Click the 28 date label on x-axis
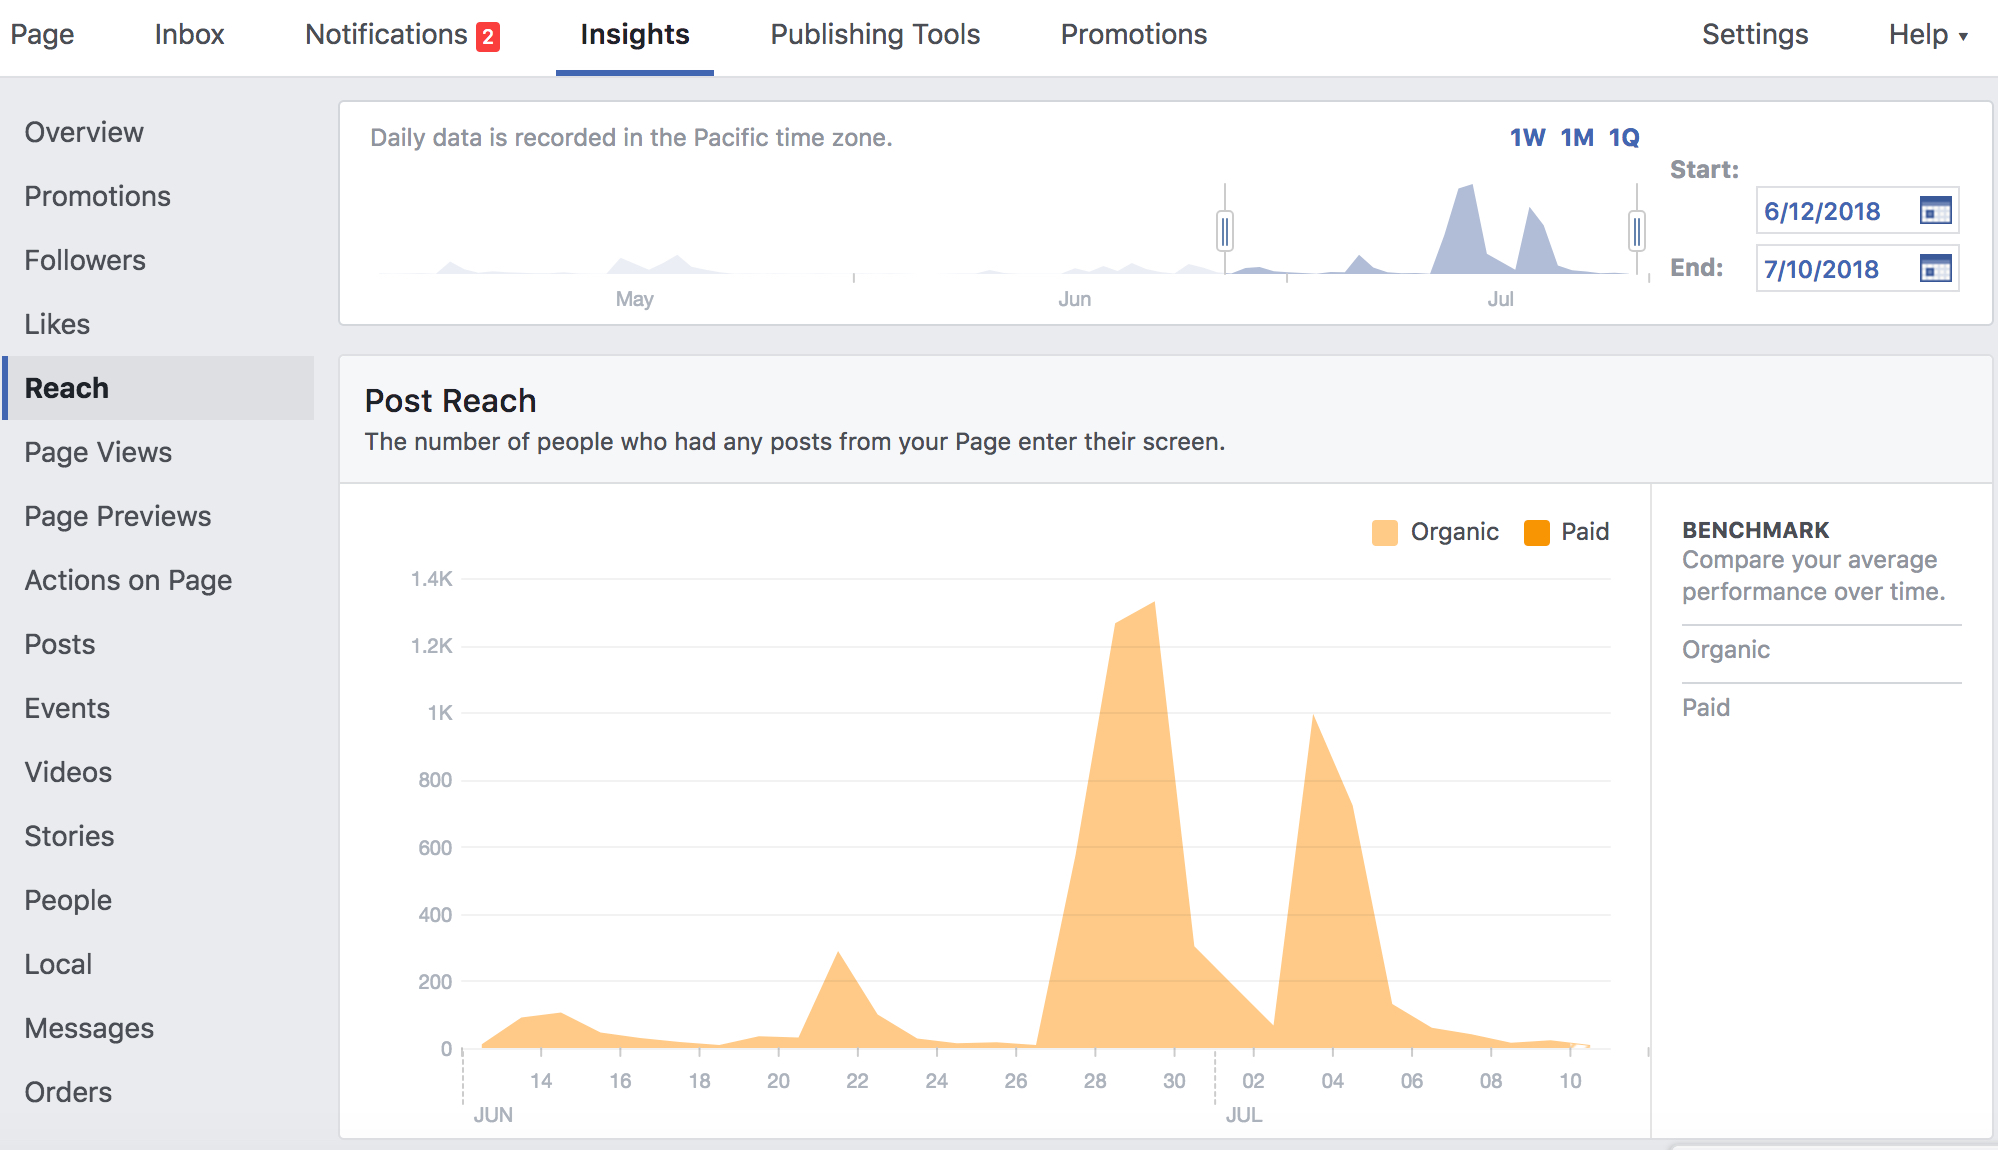The height and width of the screenshot is (1150, 1998). coord(1095,1081)
